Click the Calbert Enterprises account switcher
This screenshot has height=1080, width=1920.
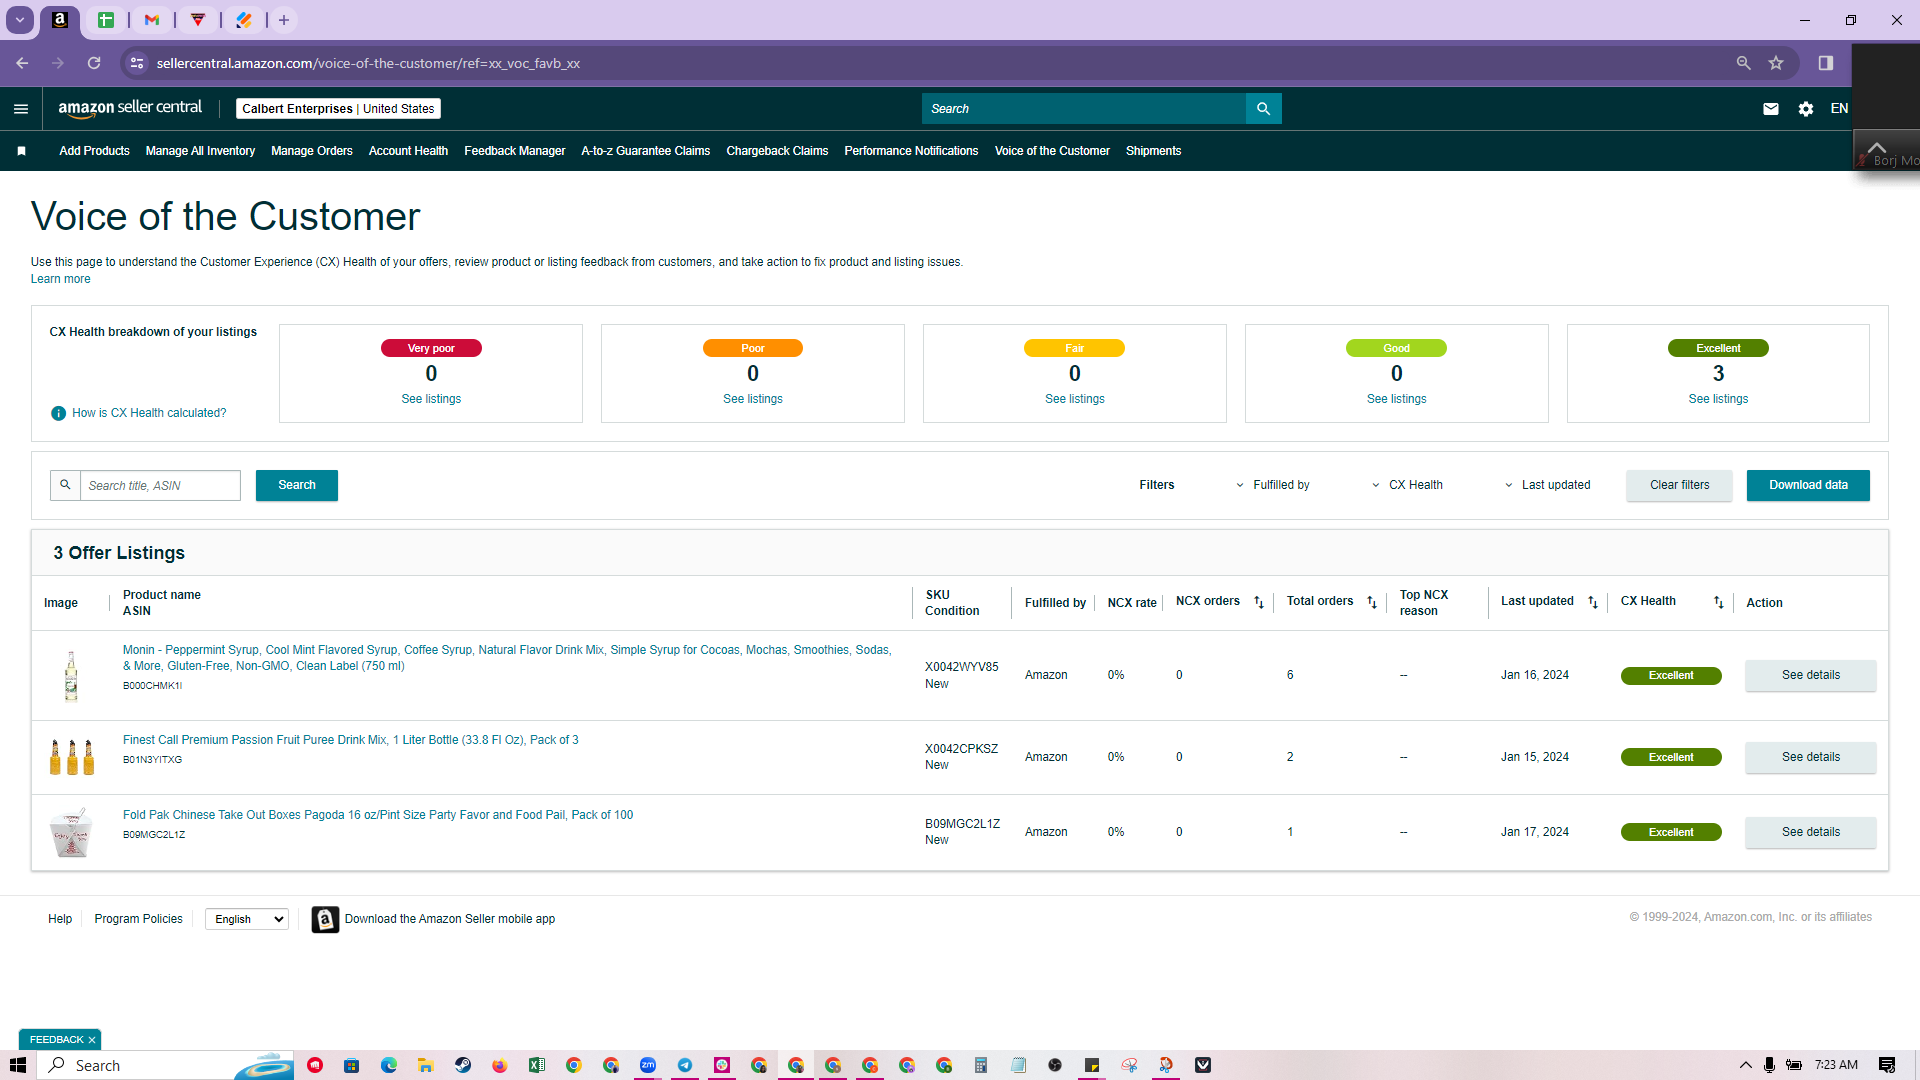tap(338, 109)
